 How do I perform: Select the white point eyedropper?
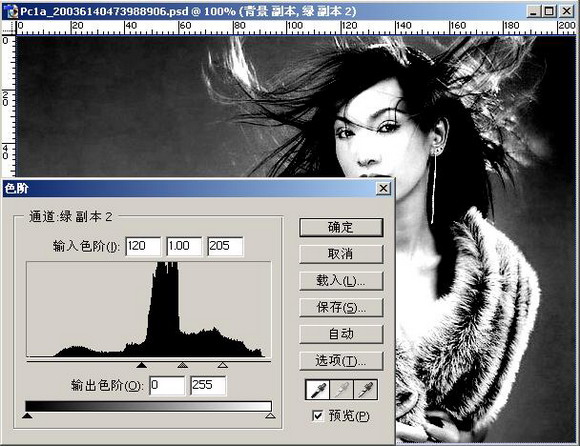click(x=365, y=390)
